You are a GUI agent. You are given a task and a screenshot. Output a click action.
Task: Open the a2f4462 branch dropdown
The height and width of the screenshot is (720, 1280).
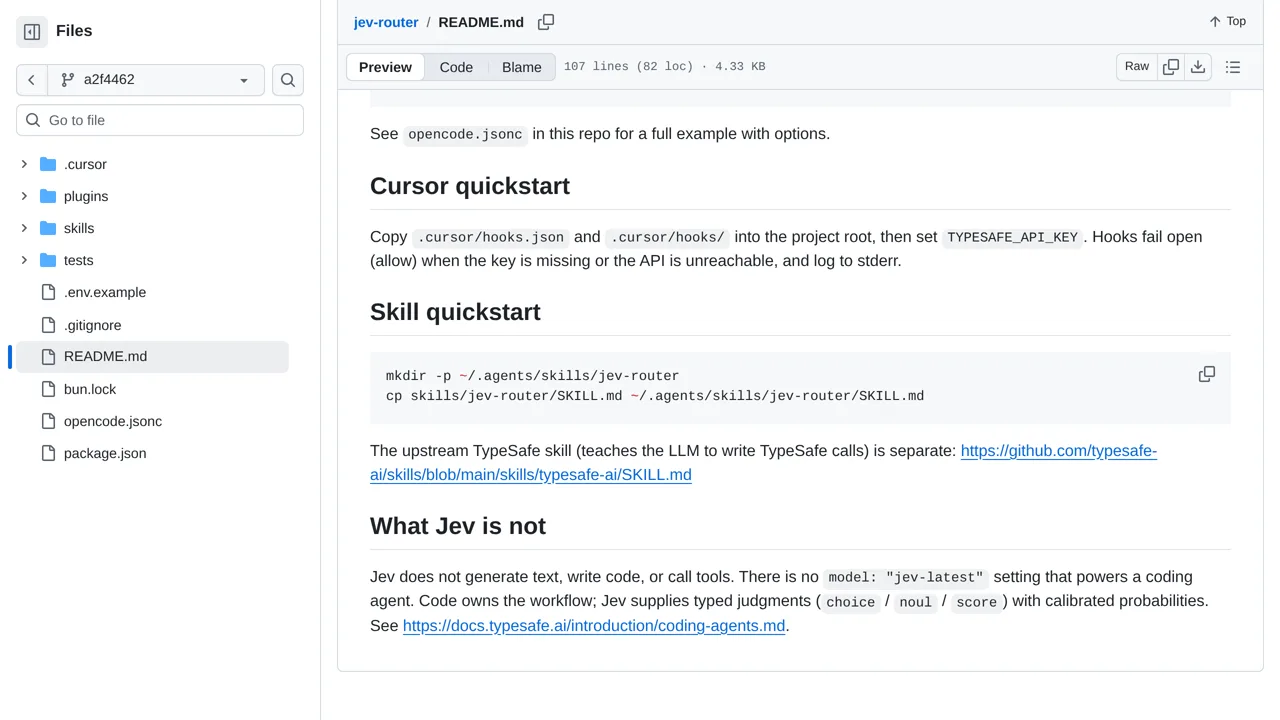[x=156, y=80]
